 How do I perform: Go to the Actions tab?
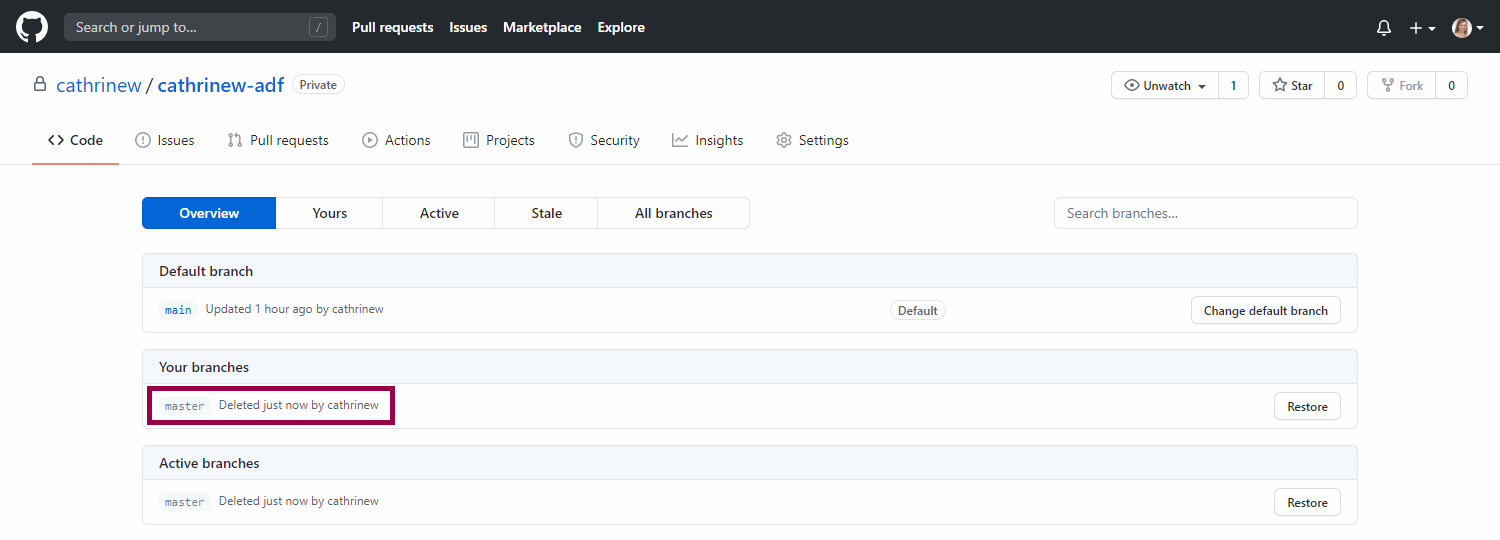[x=396, y=140]
